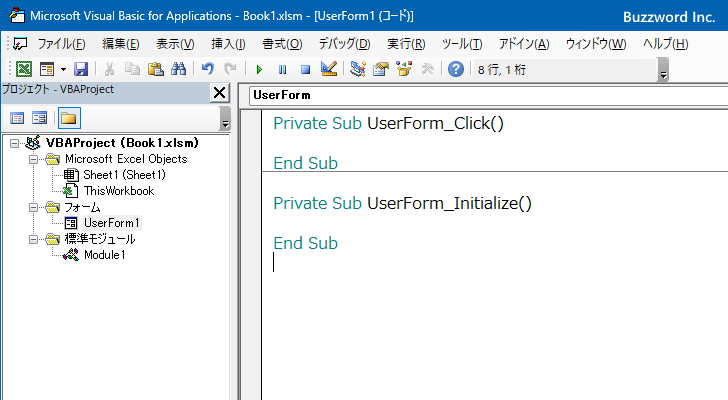Open the ツール(T) menu
Viewport: 728px width, 400px height.
[x=462, y=44]
